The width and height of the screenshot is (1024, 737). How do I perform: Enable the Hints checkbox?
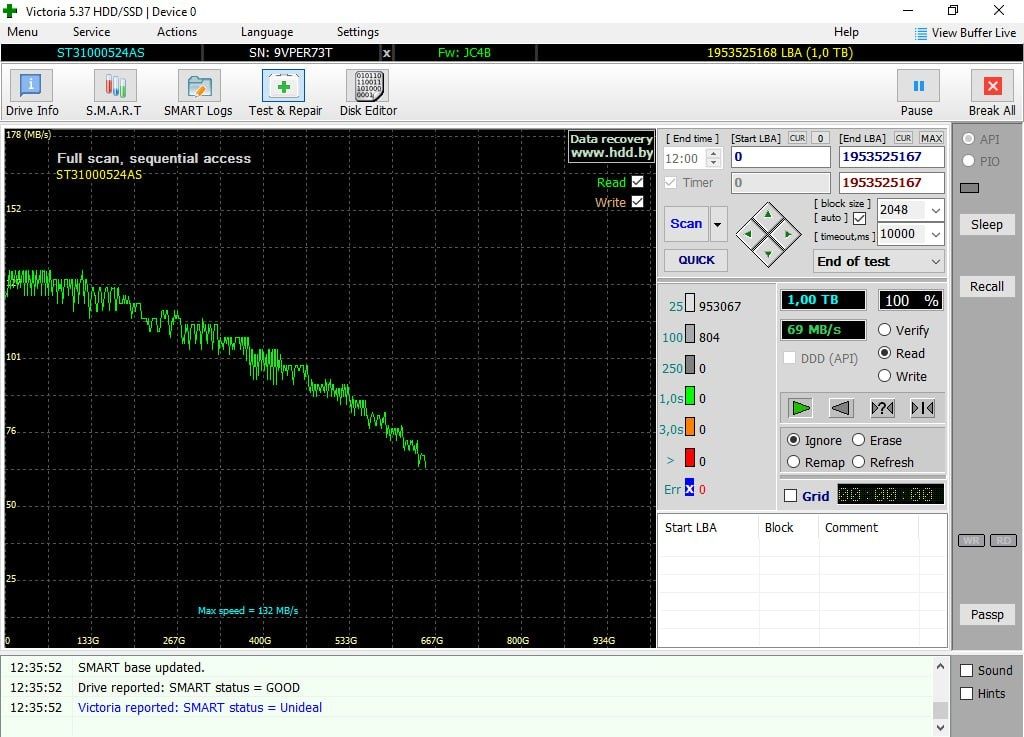click(967, 693)
